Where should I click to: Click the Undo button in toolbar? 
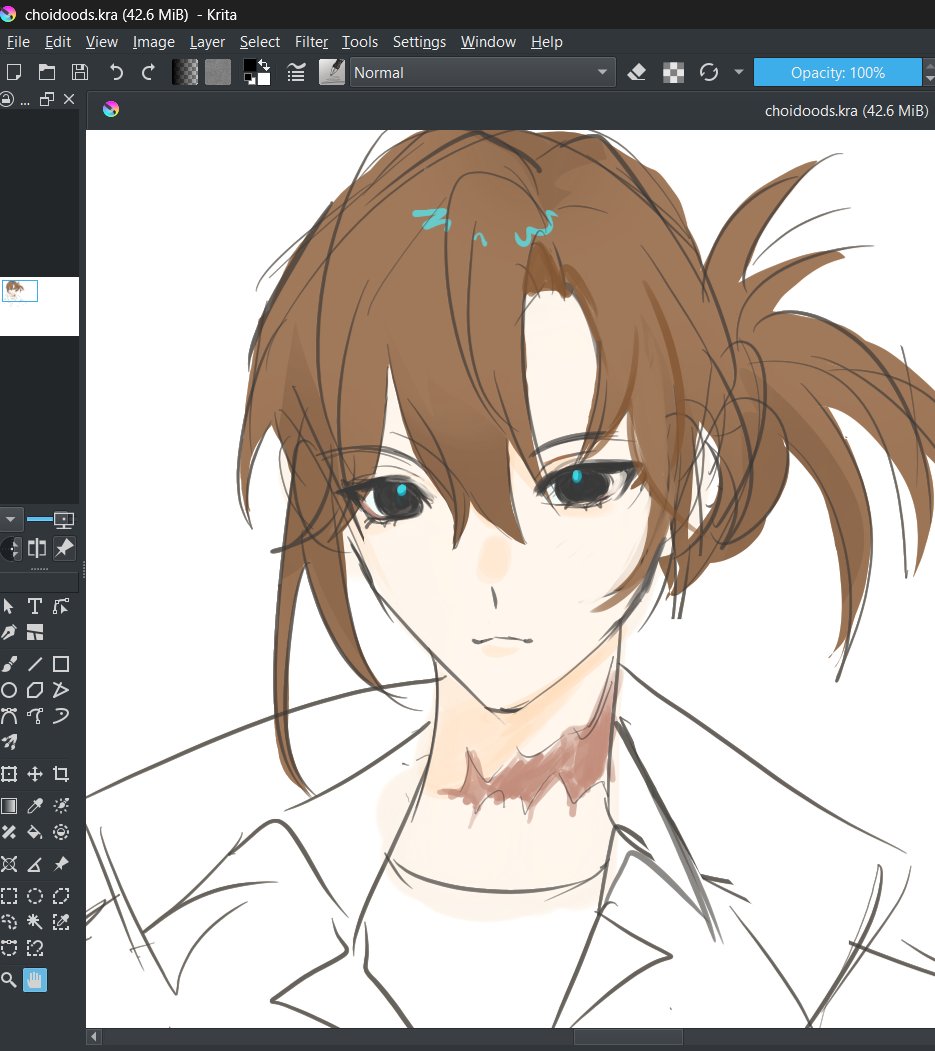(x=117, y=72)
